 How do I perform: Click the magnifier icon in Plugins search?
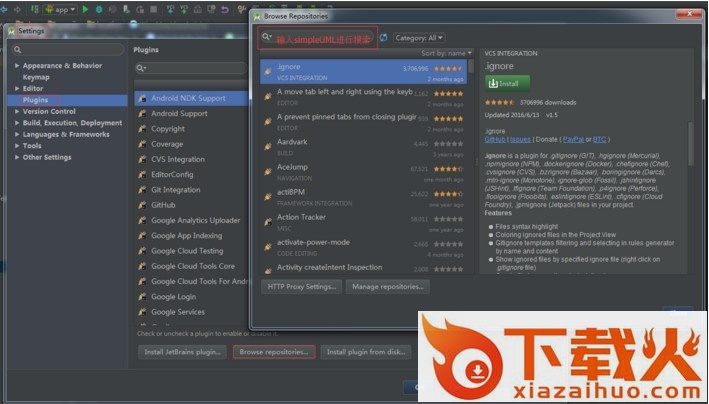141,68
